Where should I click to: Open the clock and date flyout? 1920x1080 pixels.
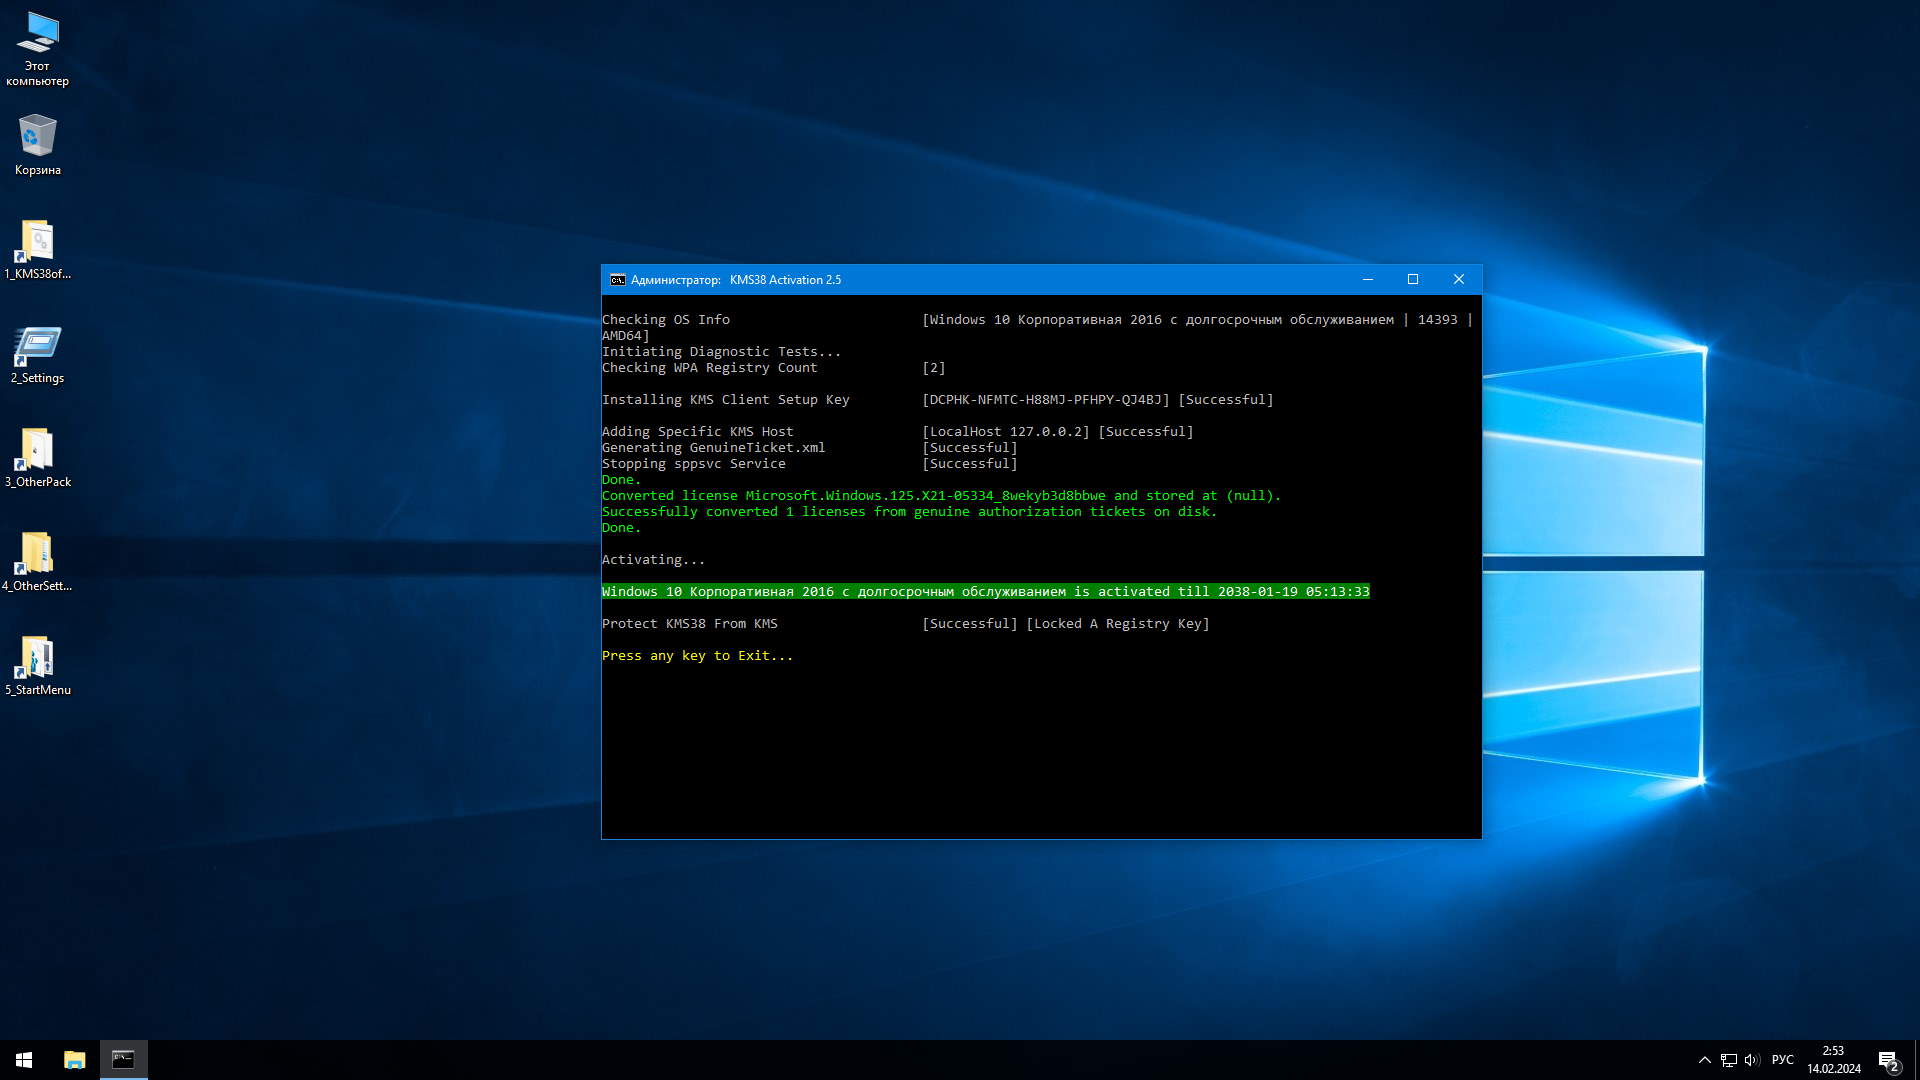tap(1833, 1060)
